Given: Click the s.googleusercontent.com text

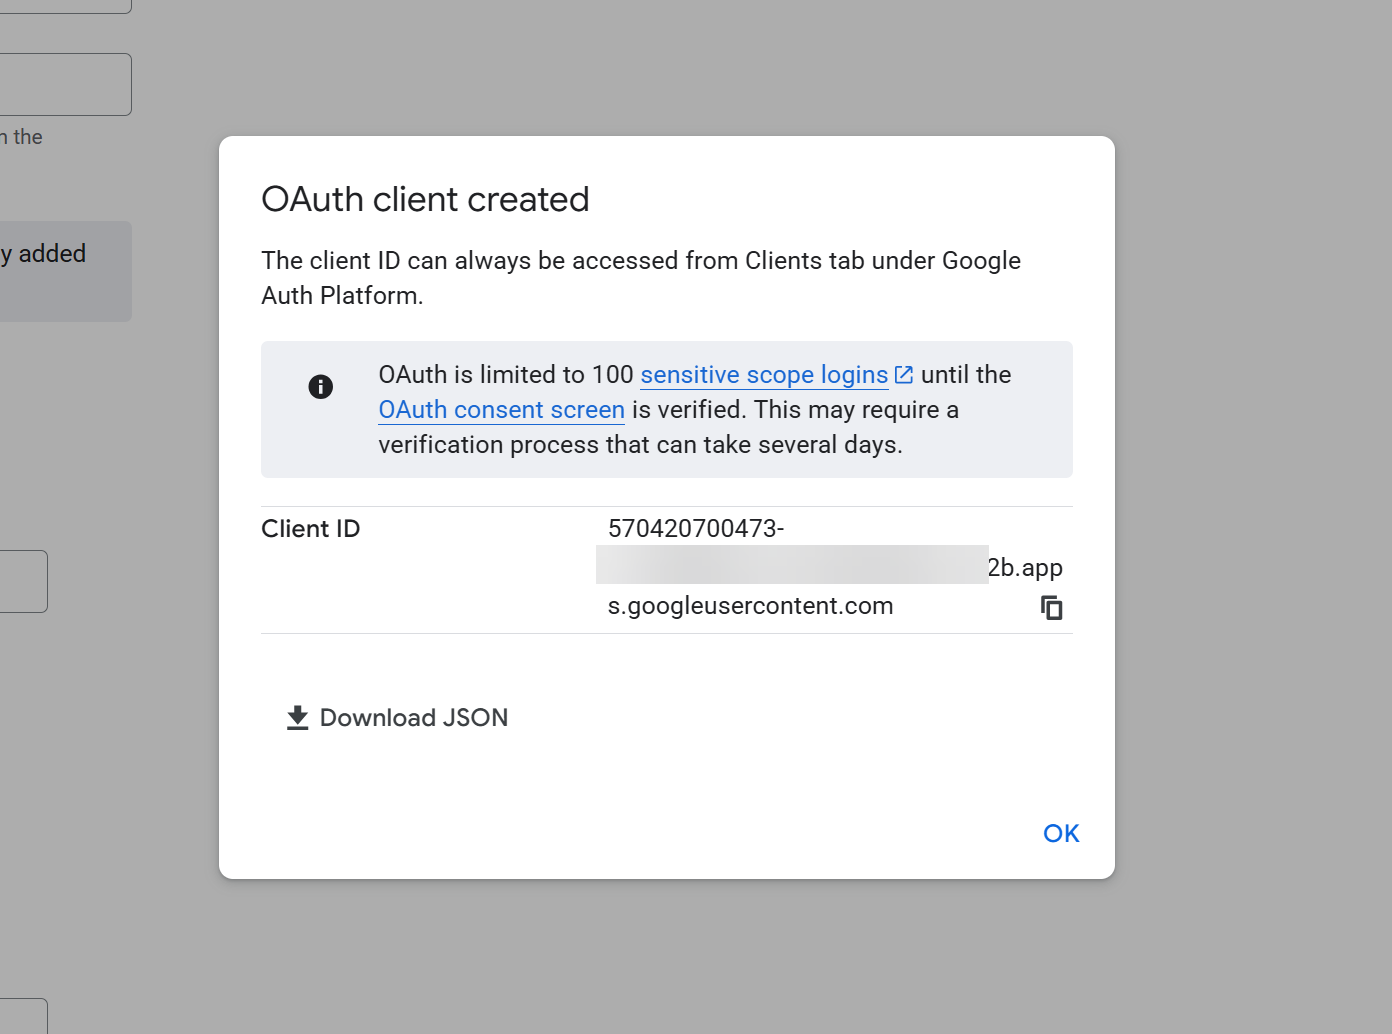Looking at the screenshot, I should click(x=750, y=606).
